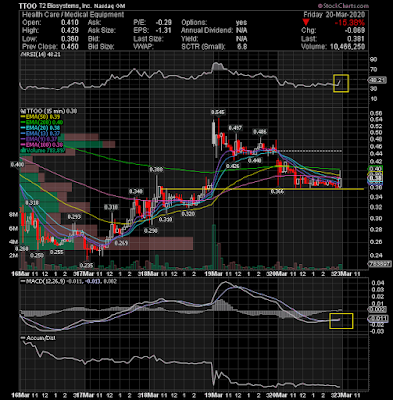Click the 0.426 price annotation

233,166
